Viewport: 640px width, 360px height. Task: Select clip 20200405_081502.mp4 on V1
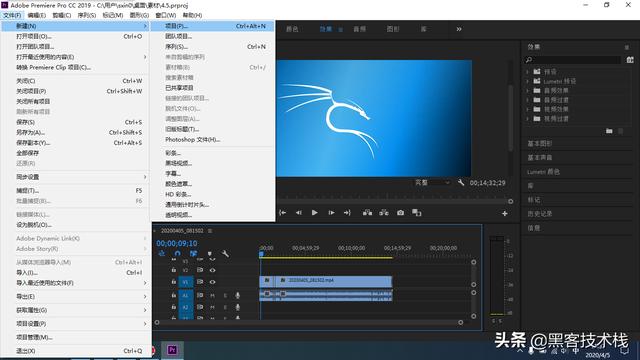(326, 281)
